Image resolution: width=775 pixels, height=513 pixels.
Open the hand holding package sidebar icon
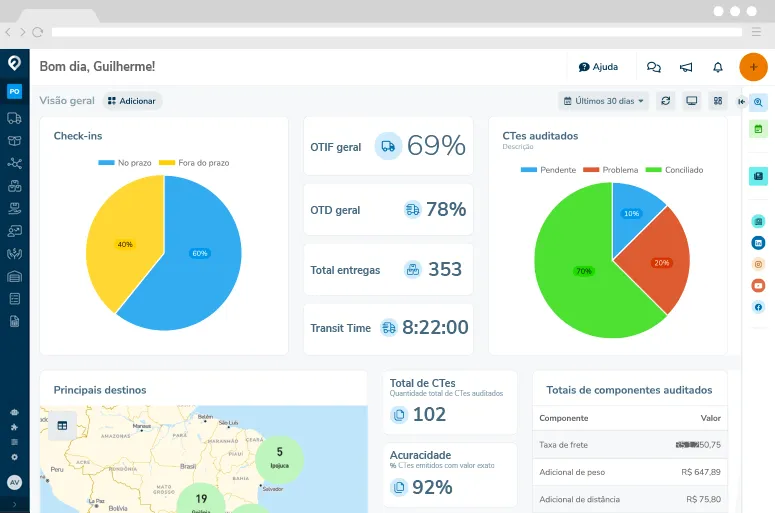(14, 209)
